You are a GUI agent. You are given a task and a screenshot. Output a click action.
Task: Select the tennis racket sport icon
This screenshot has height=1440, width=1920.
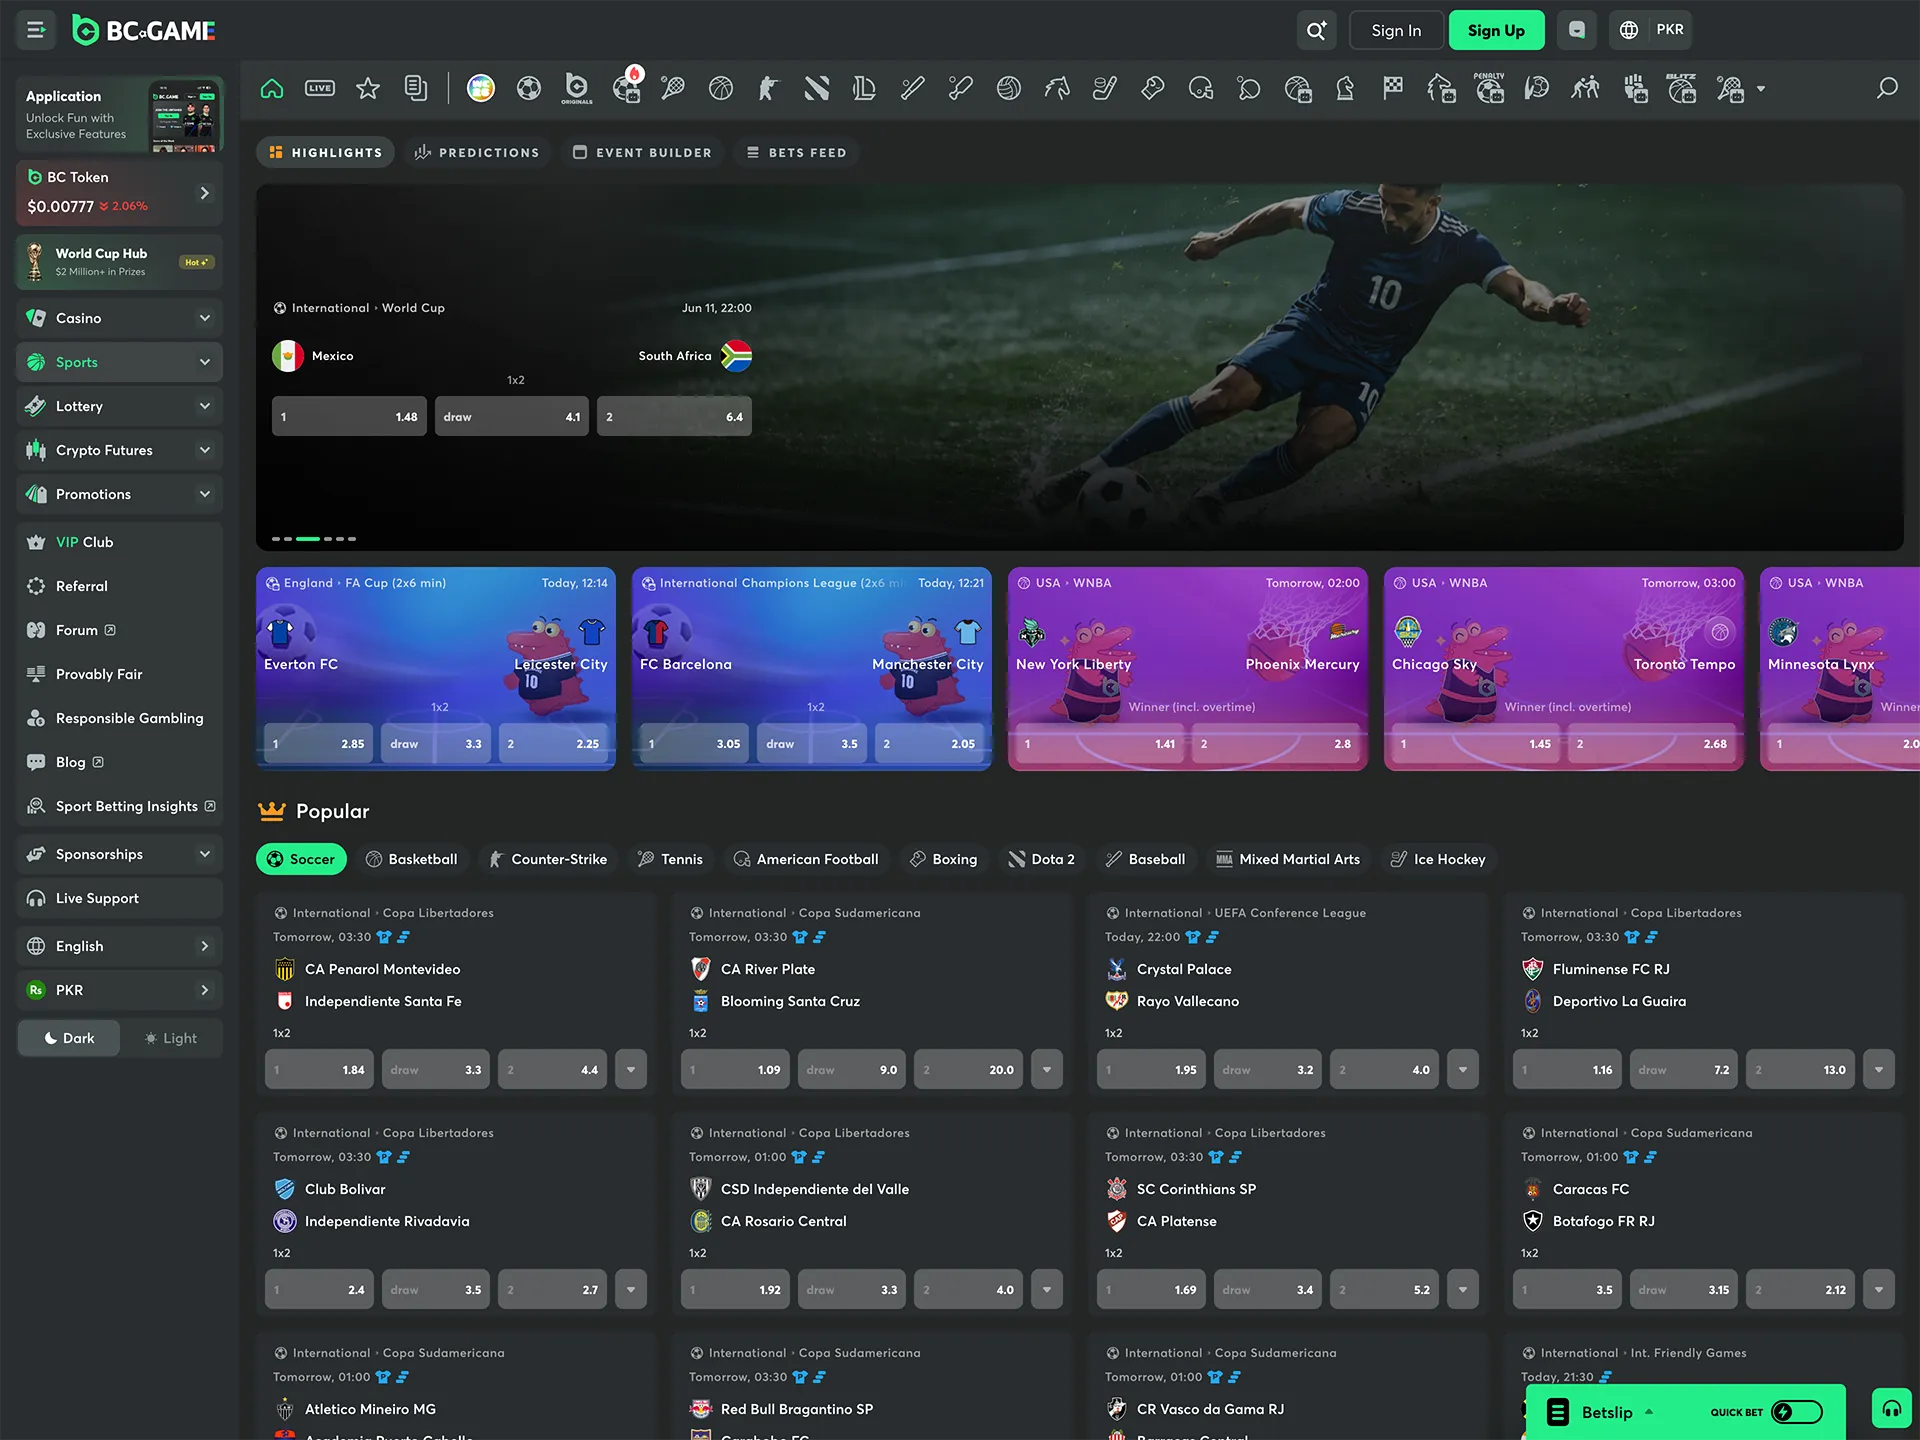pyautogui.click(x=673, y=89)
